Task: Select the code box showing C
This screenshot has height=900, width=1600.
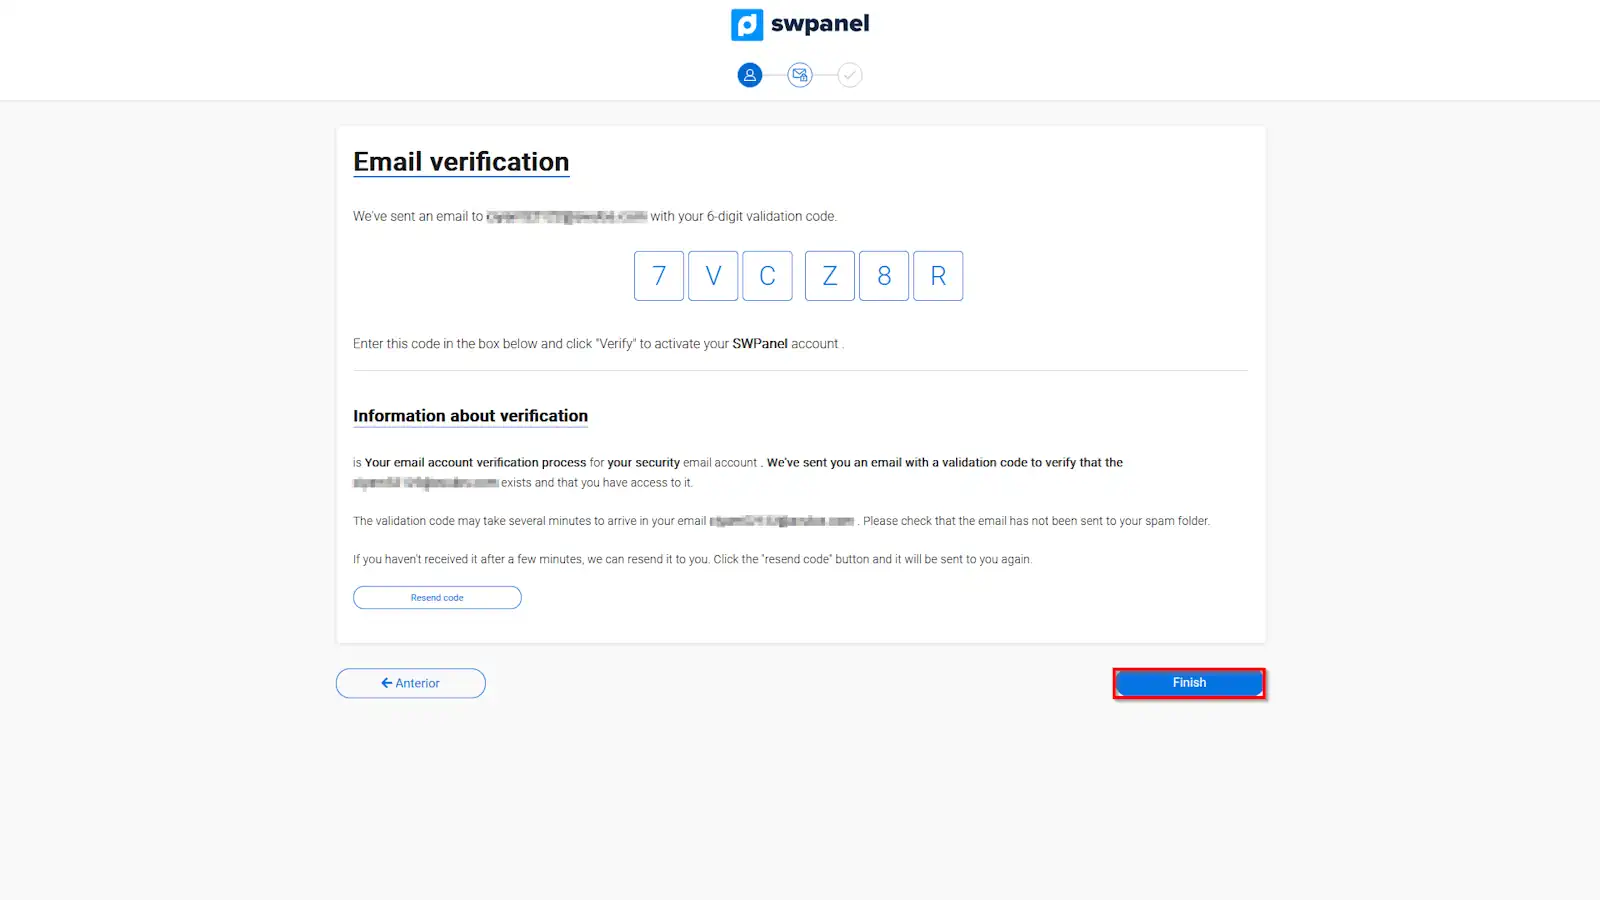Action: pyautogui.click(x=767, y=276)
